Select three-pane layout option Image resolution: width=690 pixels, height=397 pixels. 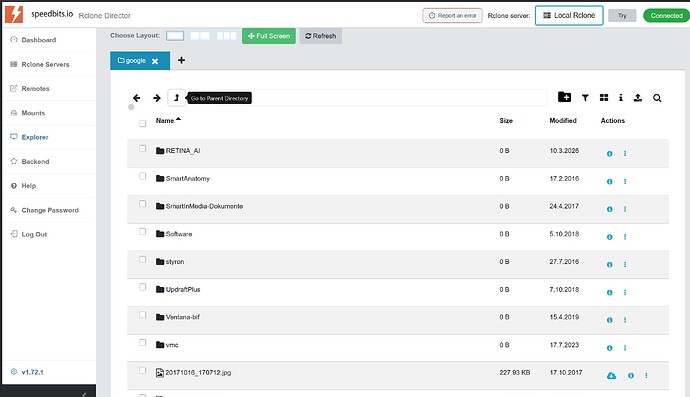[x=227, y=36]
